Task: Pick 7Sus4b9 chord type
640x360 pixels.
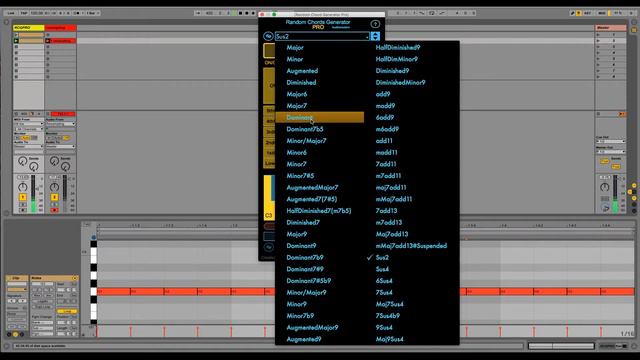Action: 388,316
